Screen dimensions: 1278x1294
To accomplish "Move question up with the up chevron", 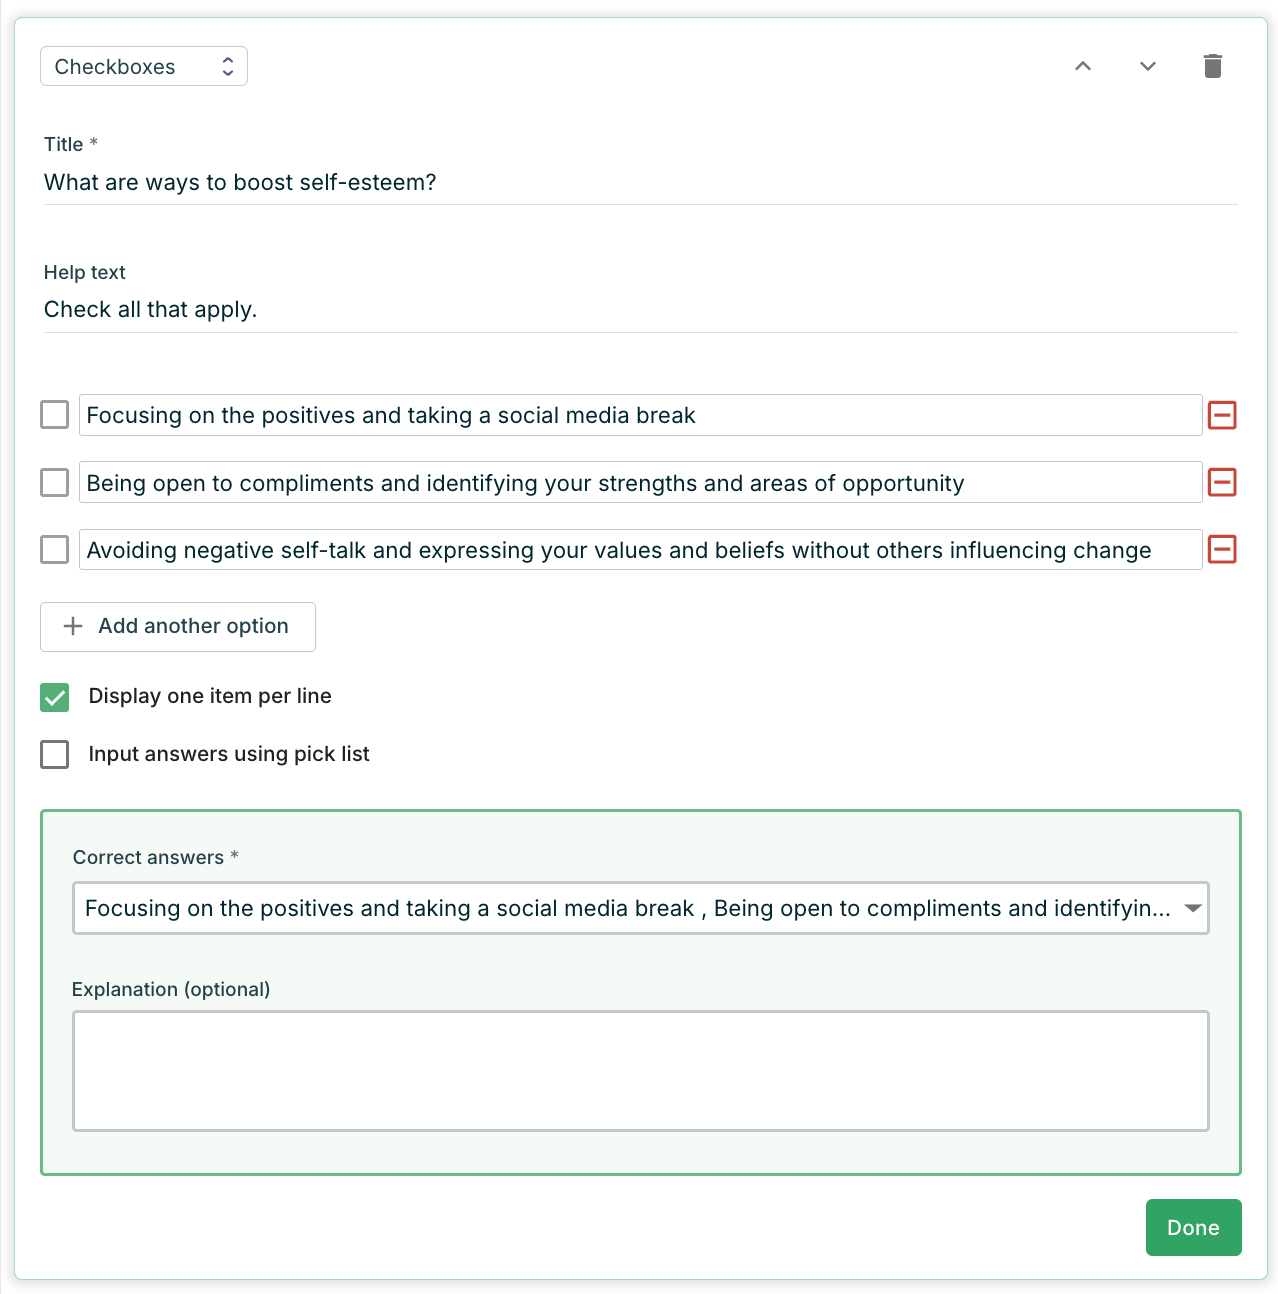I will coord(1082,66).
